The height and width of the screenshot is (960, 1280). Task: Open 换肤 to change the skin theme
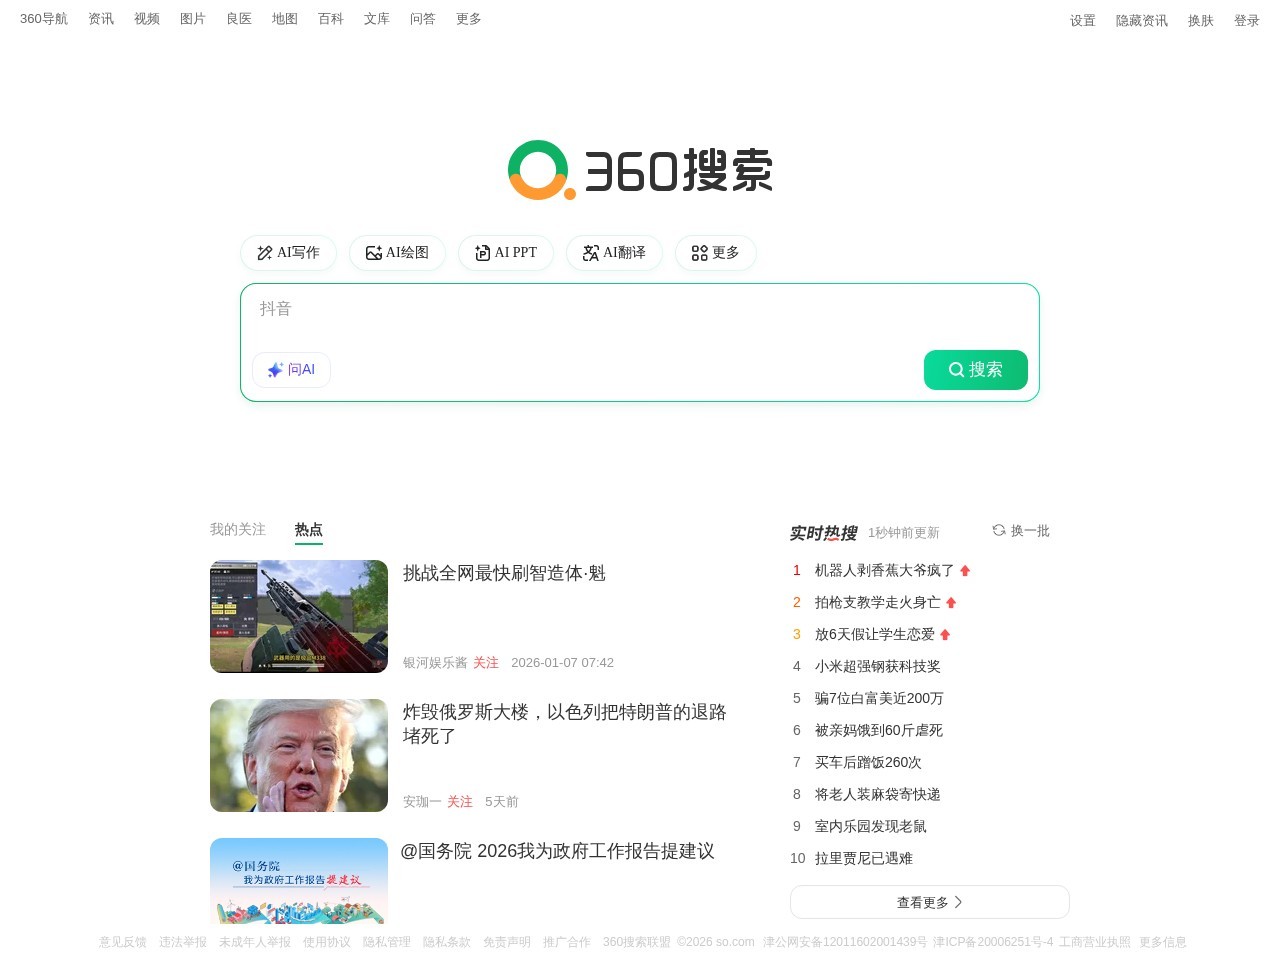click(1199, 20)
